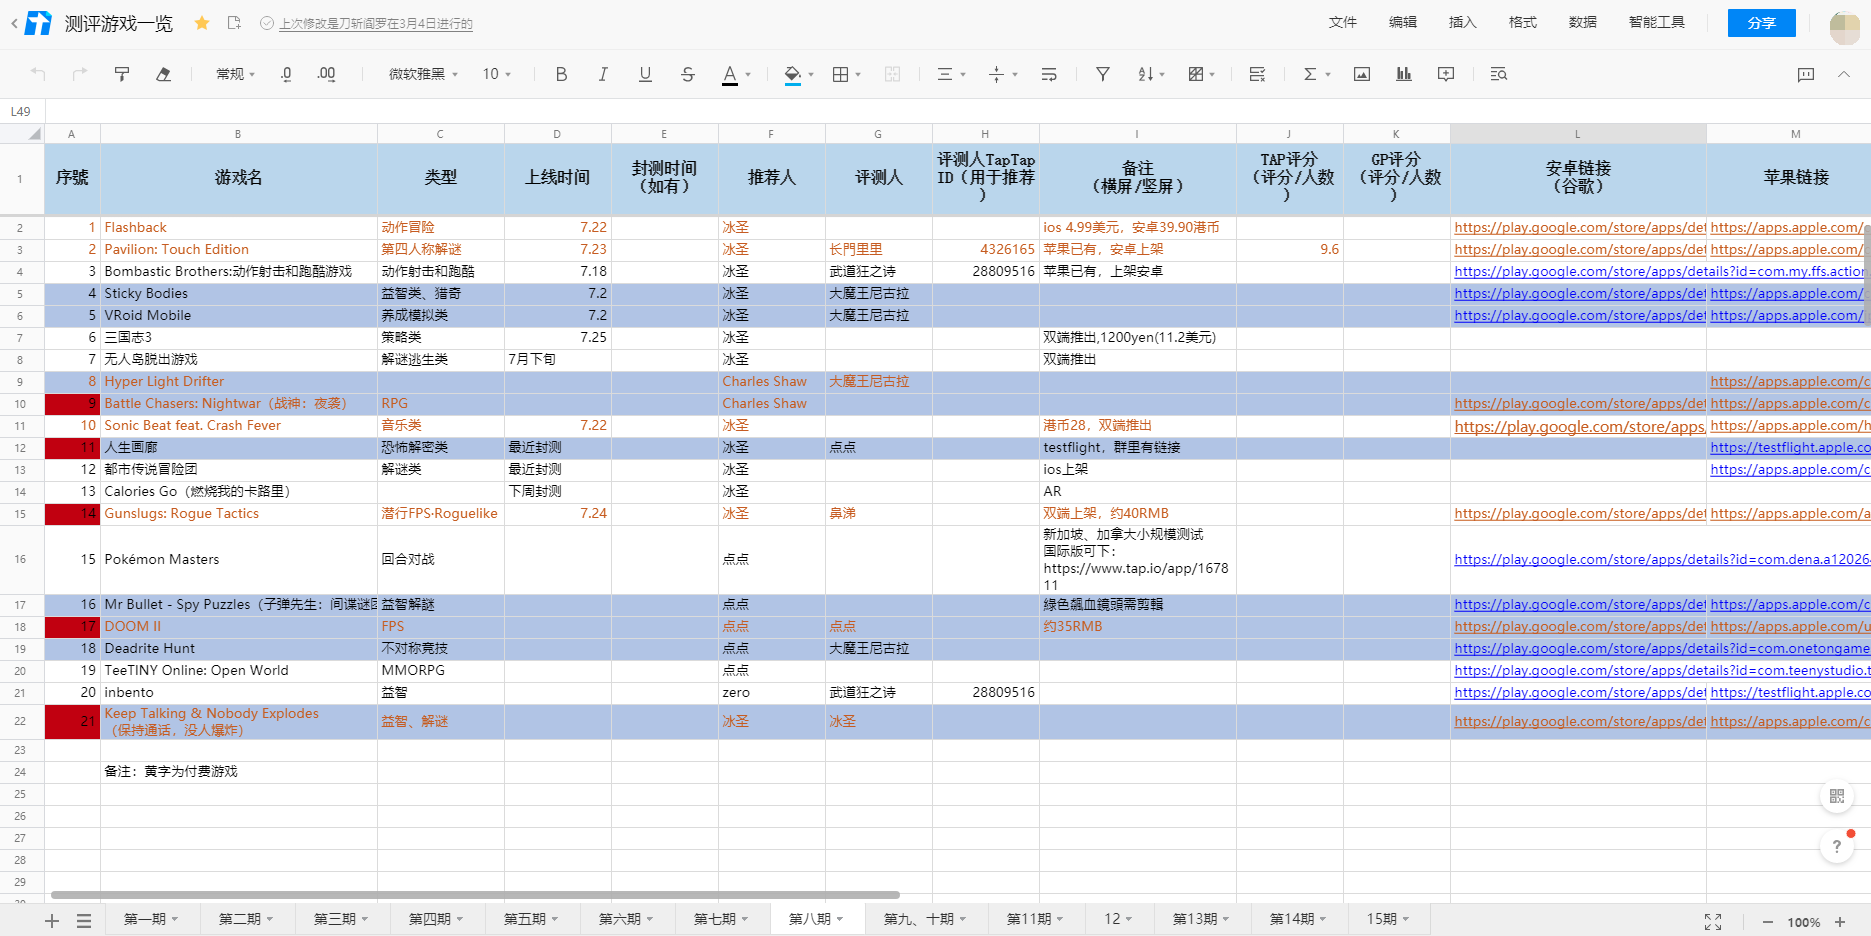This screenshot has width=1871, height=936.
Task: Click the blue 分享 share button
Action: 1761,23
